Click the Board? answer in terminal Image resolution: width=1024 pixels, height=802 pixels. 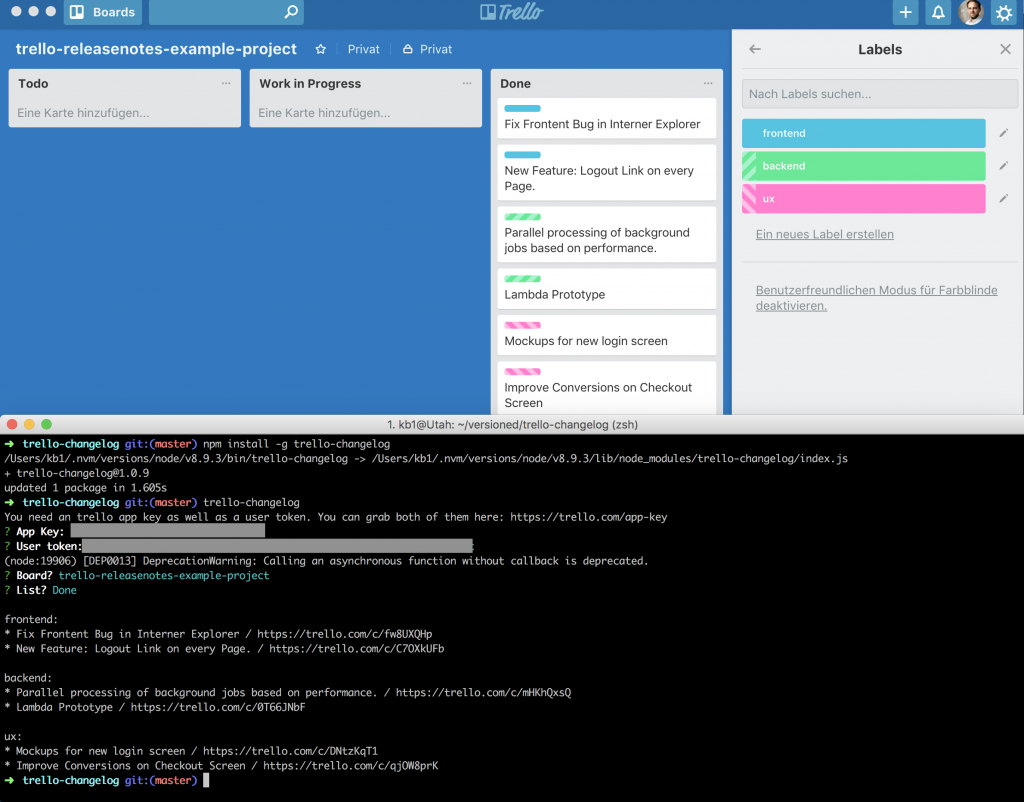click(163, 575)
